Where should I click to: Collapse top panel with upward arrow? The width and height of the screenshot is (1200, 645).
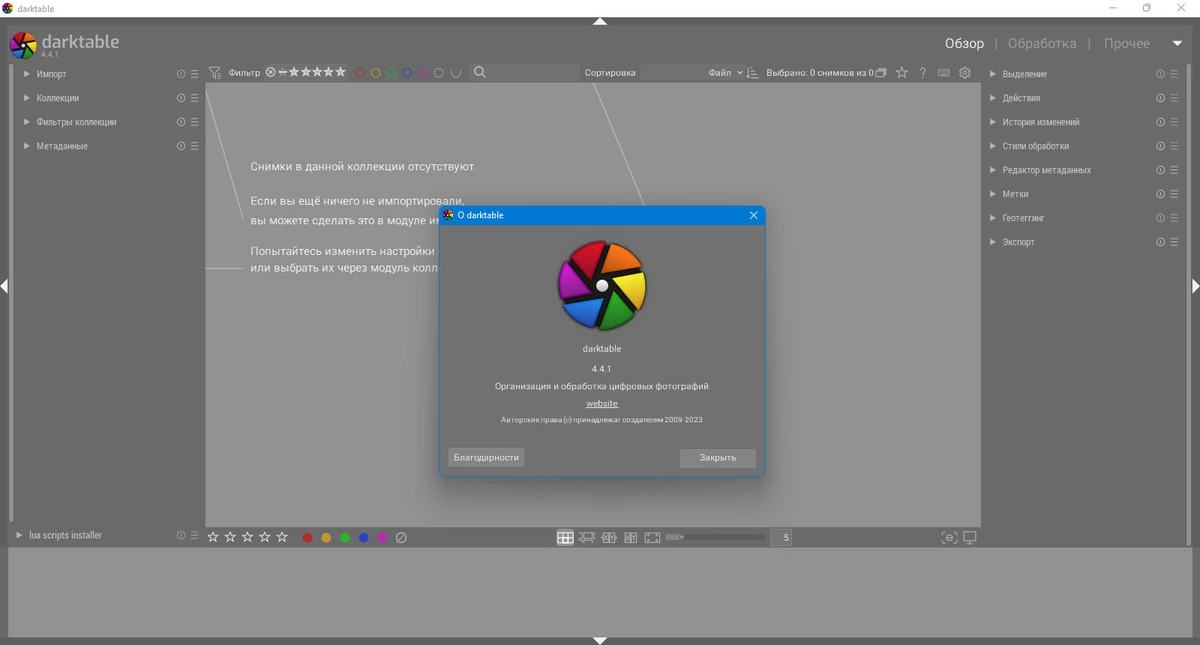(600, 21)
